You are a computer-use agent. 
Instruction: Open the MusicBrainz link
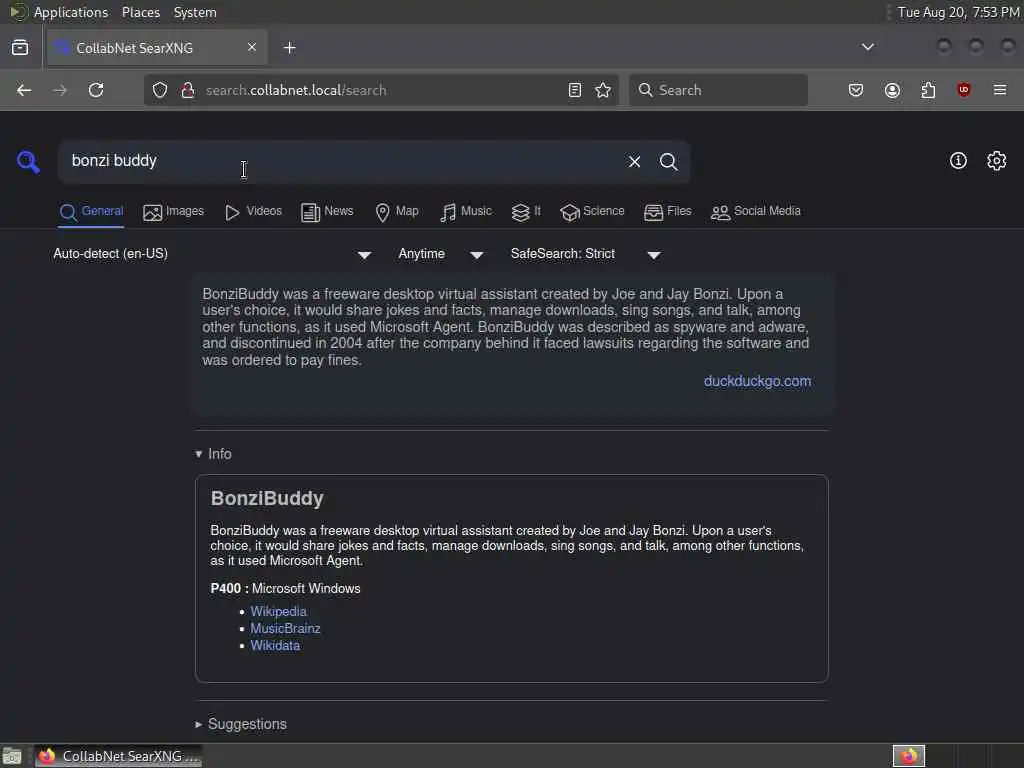(x=285, y=629)
